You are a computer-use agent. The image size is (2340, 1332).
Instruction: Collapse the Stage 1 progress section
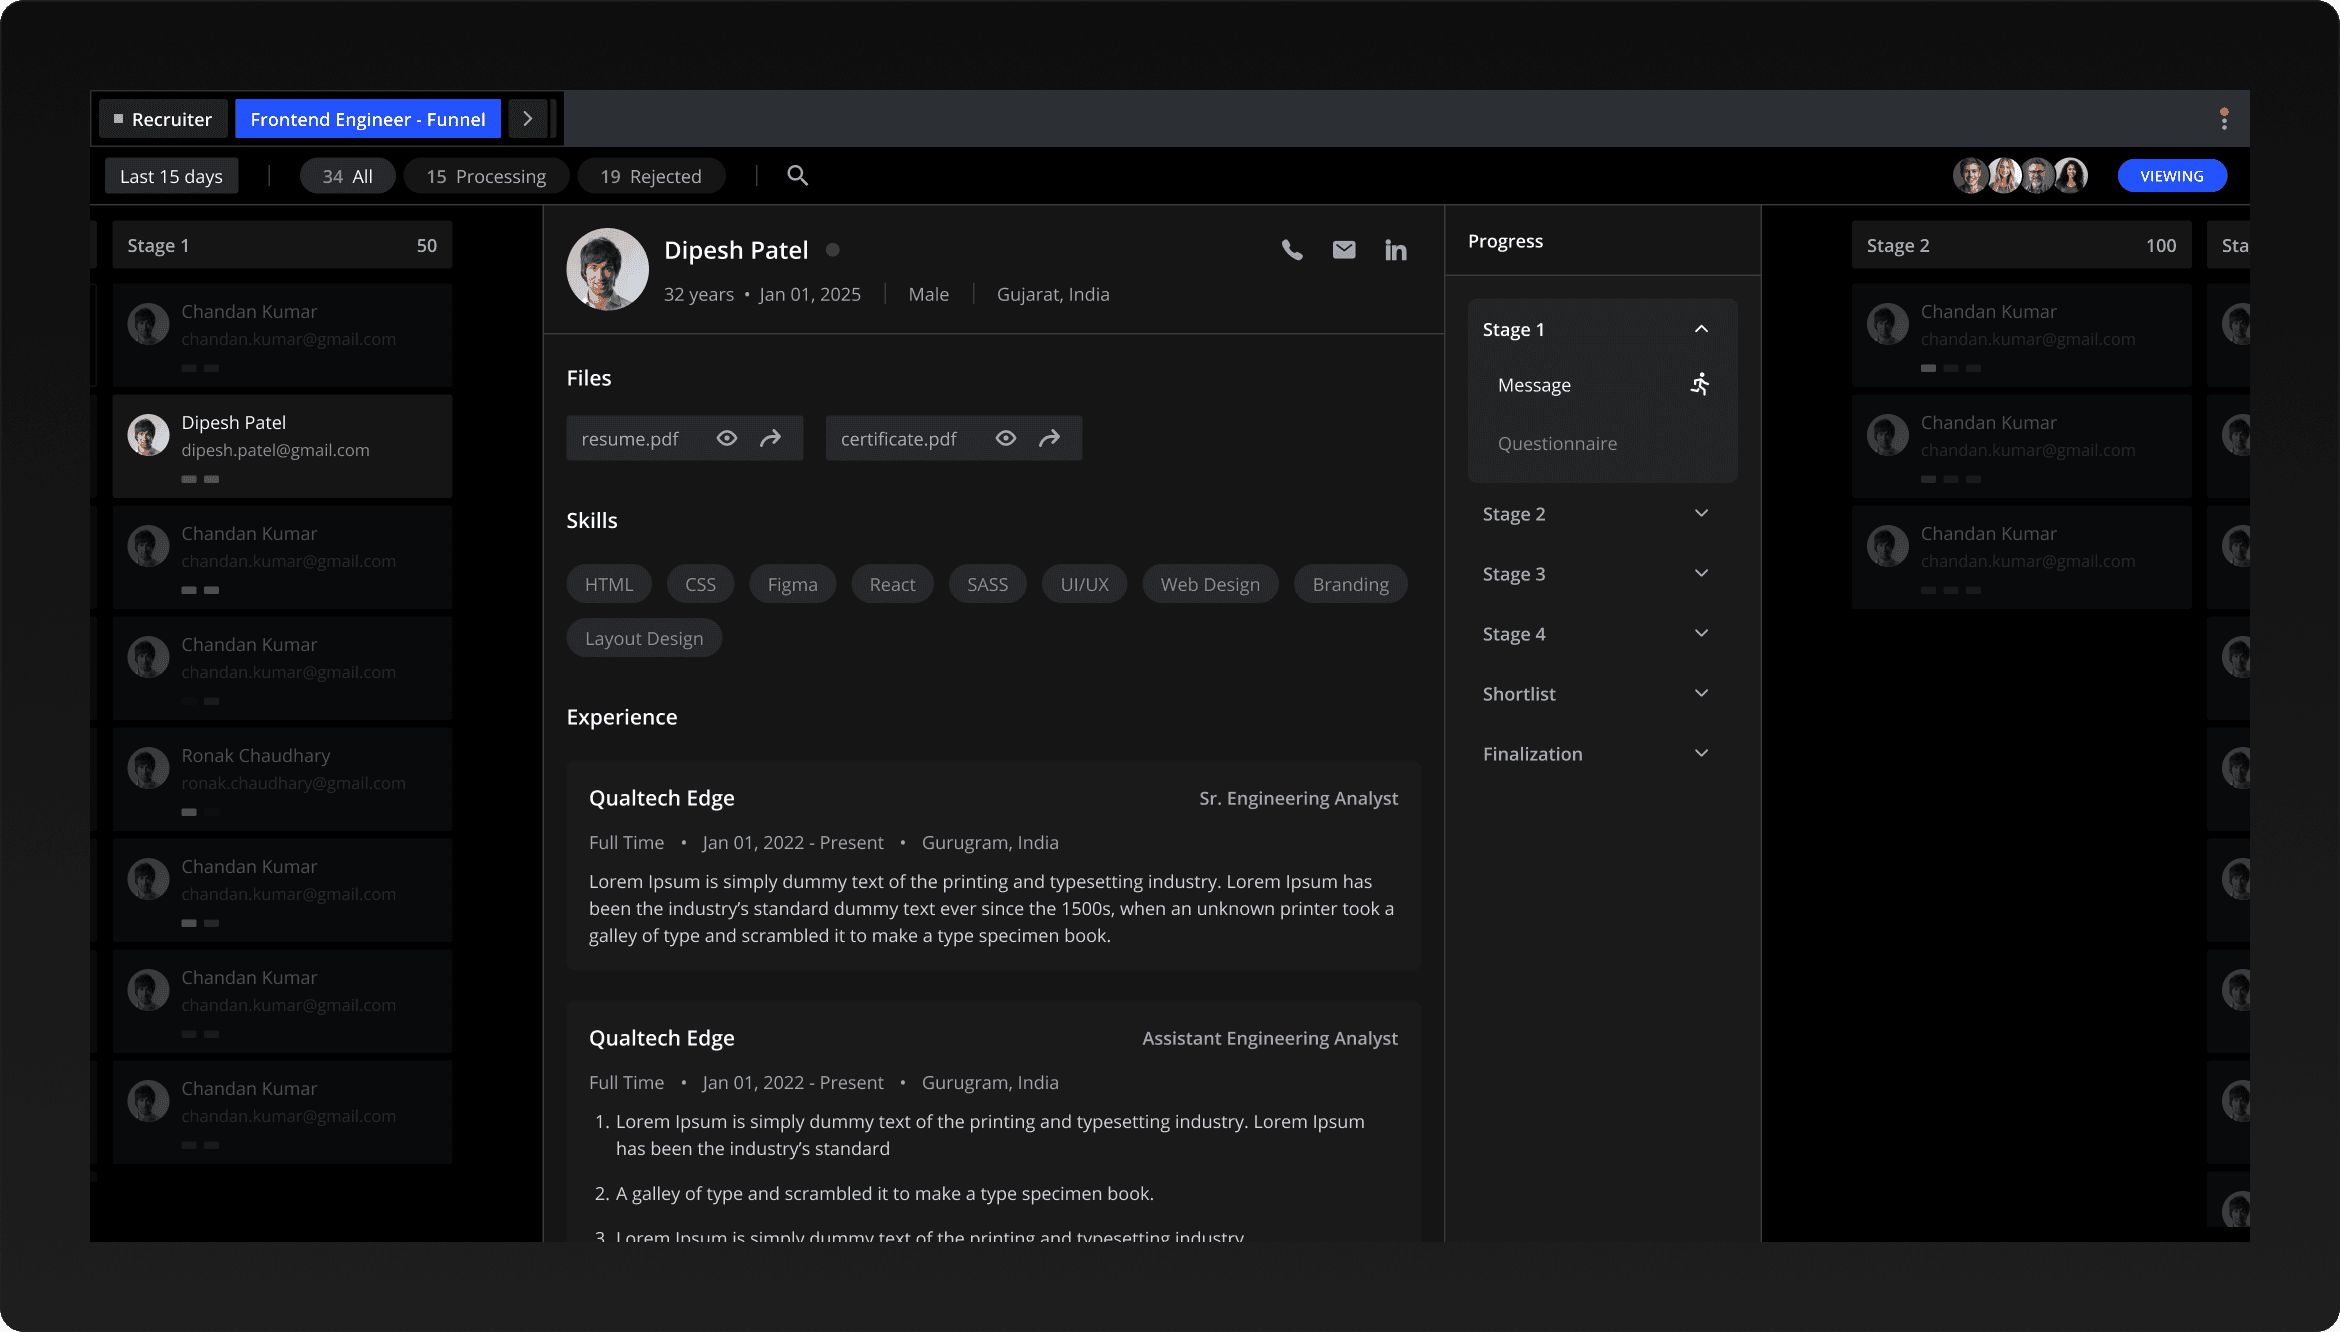(1701, 329)
